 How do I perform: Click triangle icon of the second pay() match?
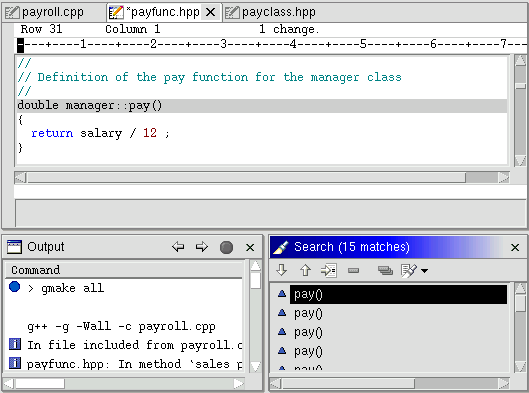[282, 313]
